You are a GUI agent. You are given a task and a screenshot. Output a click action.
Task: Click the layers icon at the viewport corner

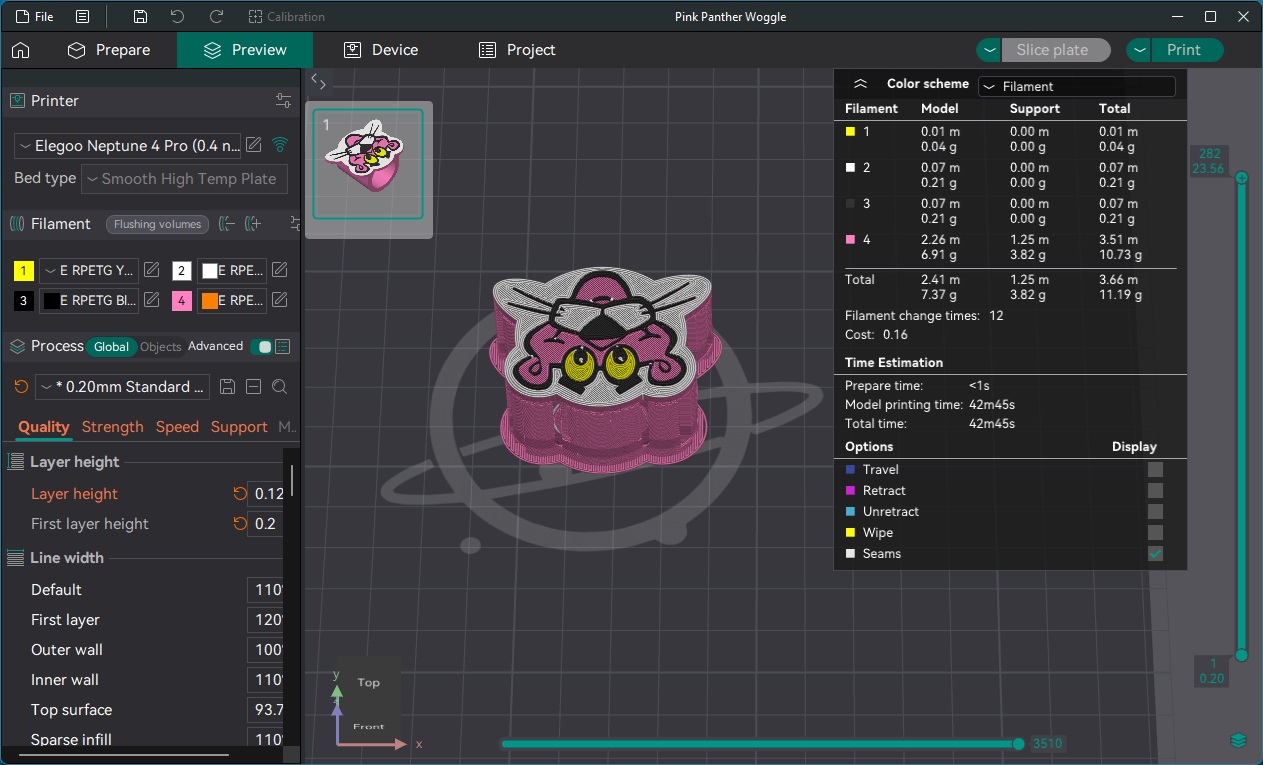click(x=1239, y=740)
